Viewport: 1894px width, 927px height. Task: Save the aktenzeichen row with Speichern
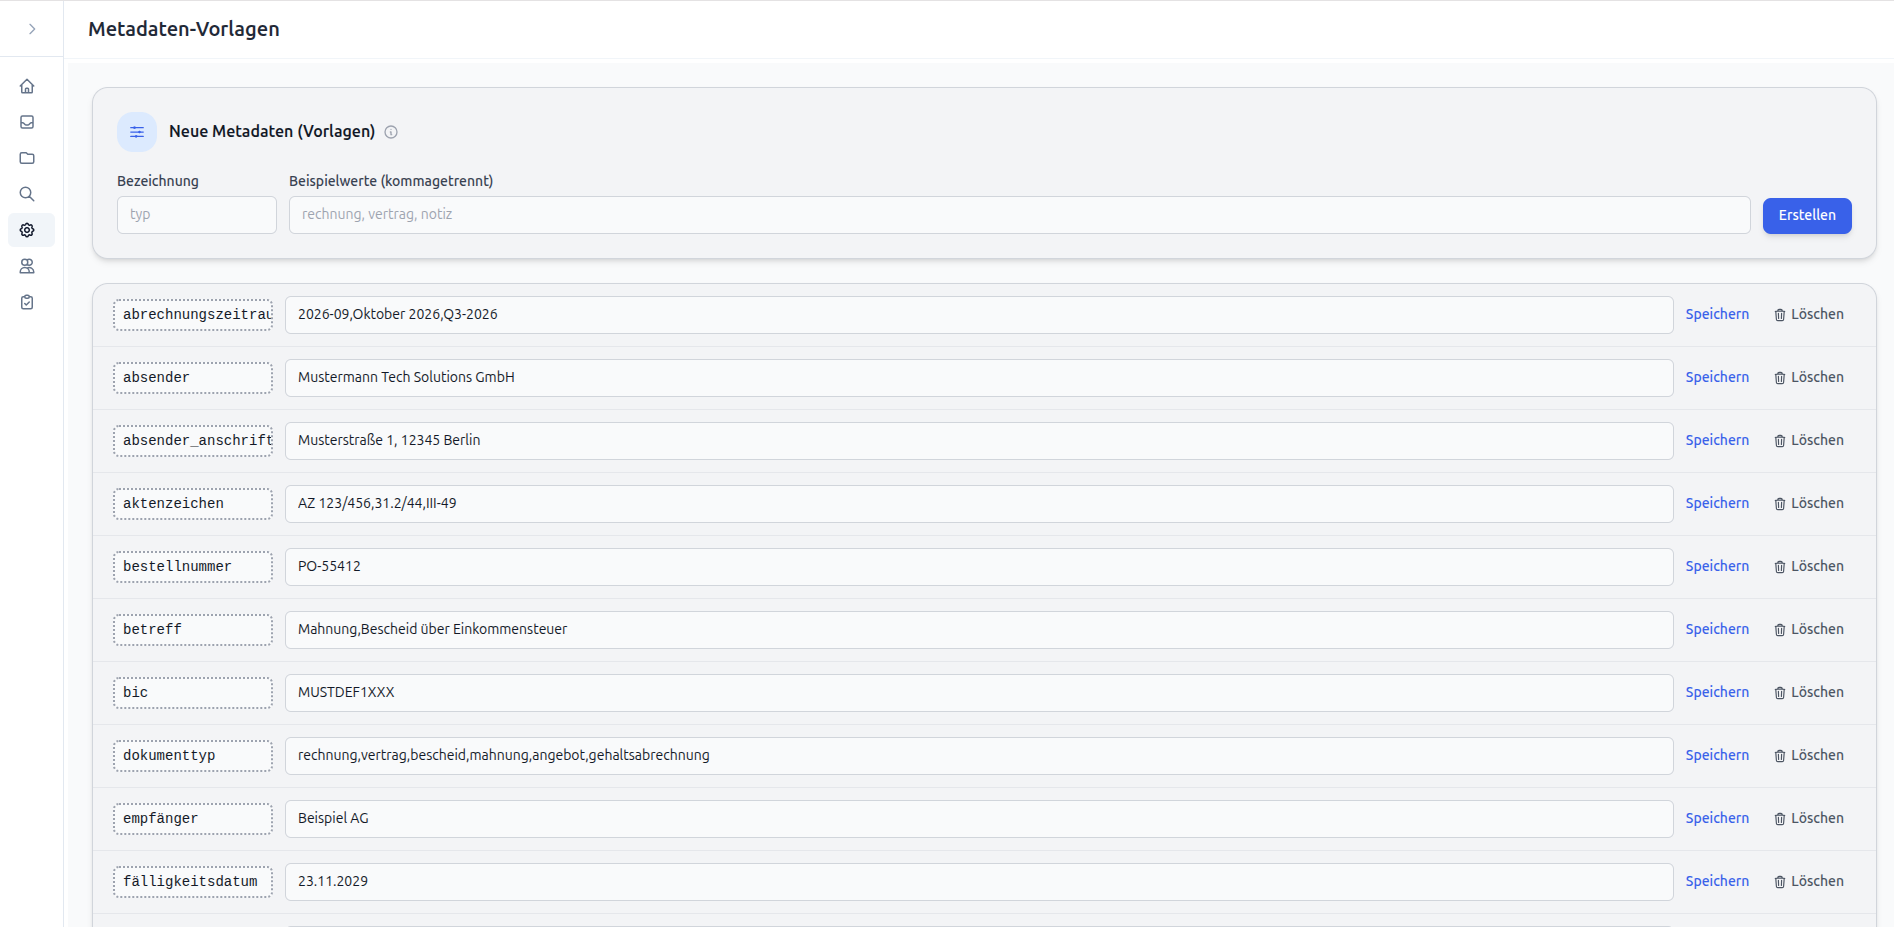click(1717, 503)
